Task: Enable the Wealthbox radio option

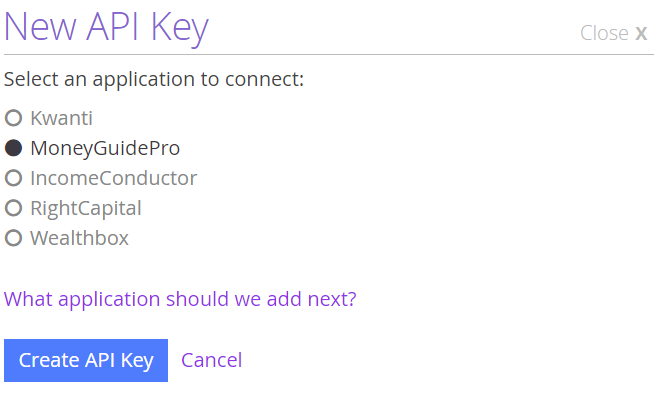Action: [x=14, y=238]
